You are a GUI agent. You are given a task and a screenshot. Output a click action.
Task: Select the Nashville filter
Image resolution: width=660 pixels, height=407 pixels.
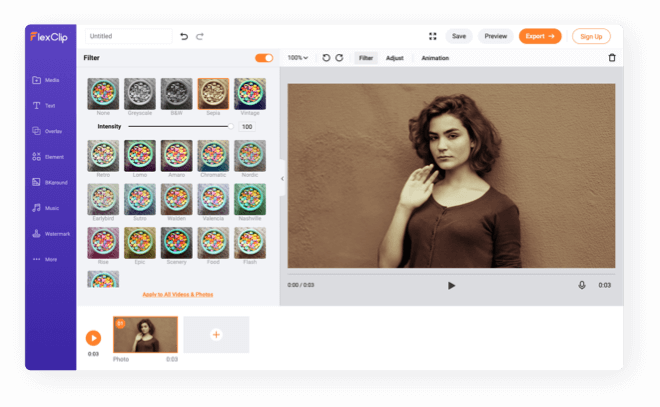(250, 200)
